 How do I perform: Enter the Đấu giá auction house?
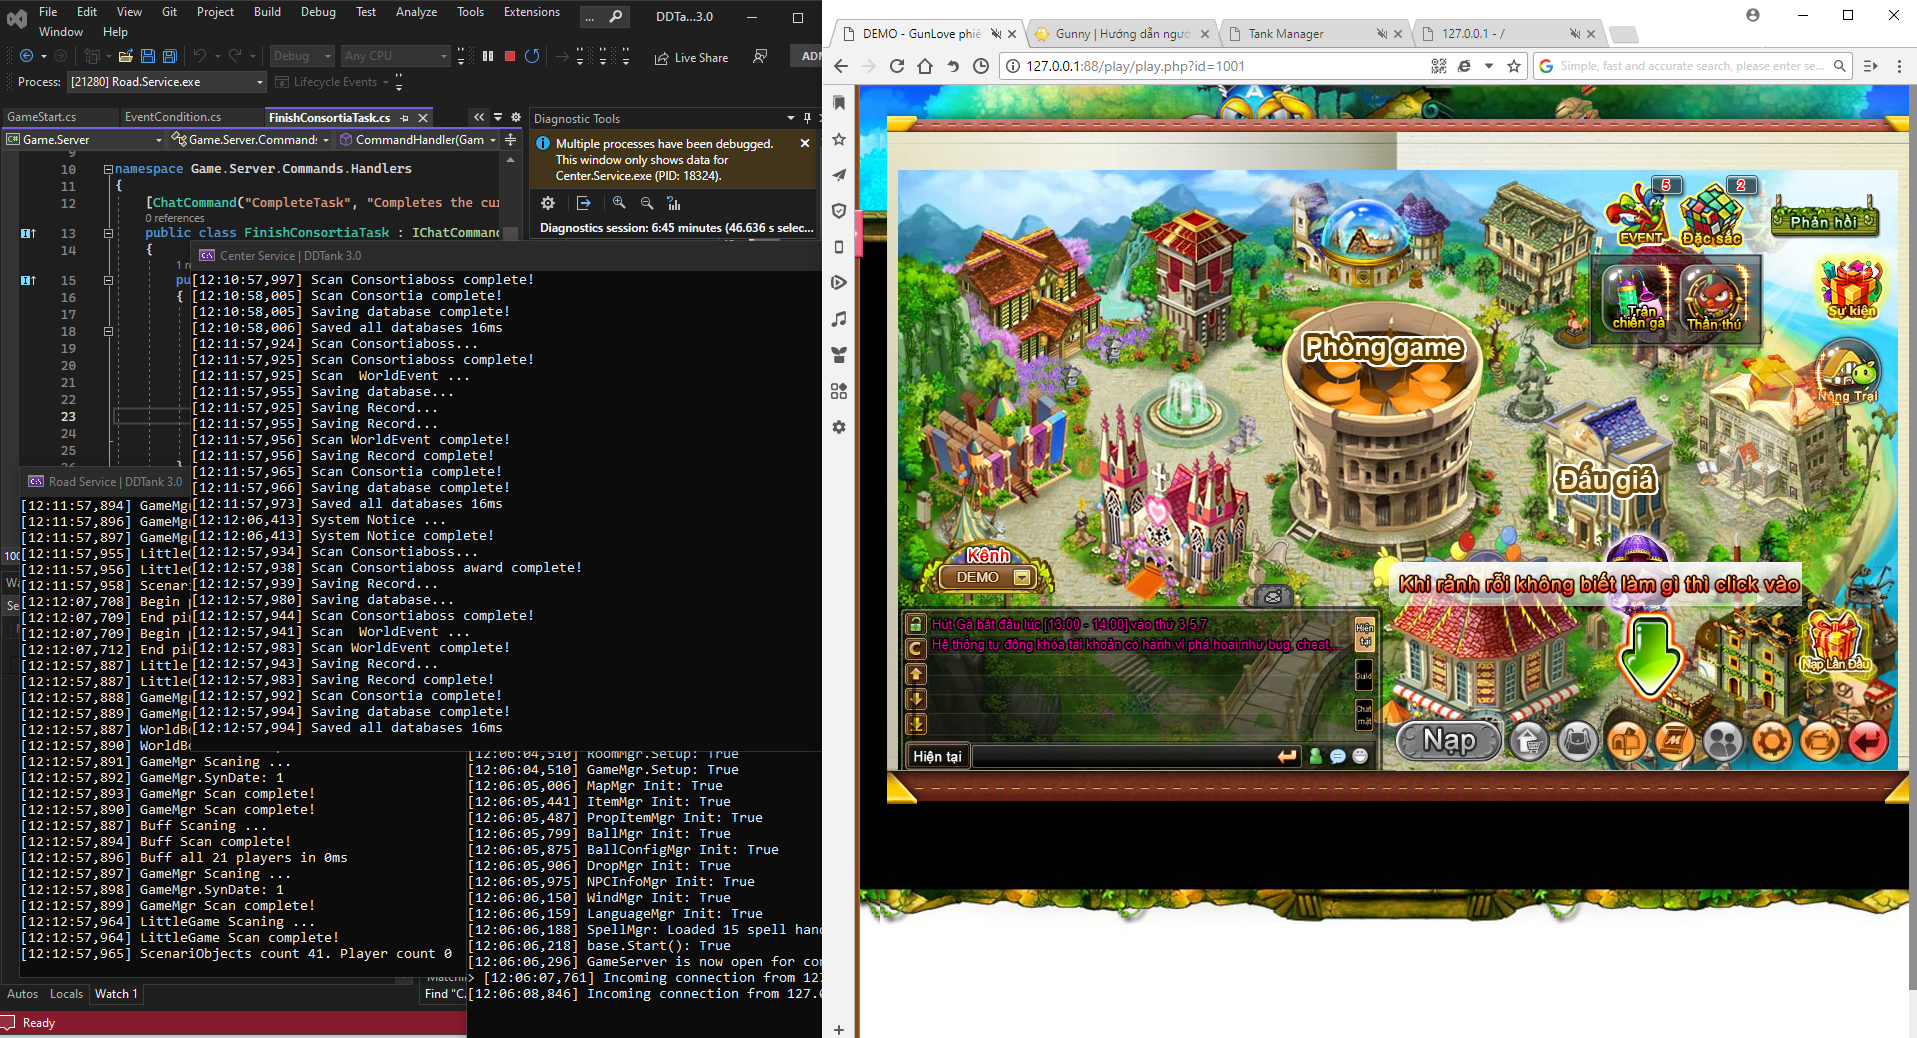1606,480
